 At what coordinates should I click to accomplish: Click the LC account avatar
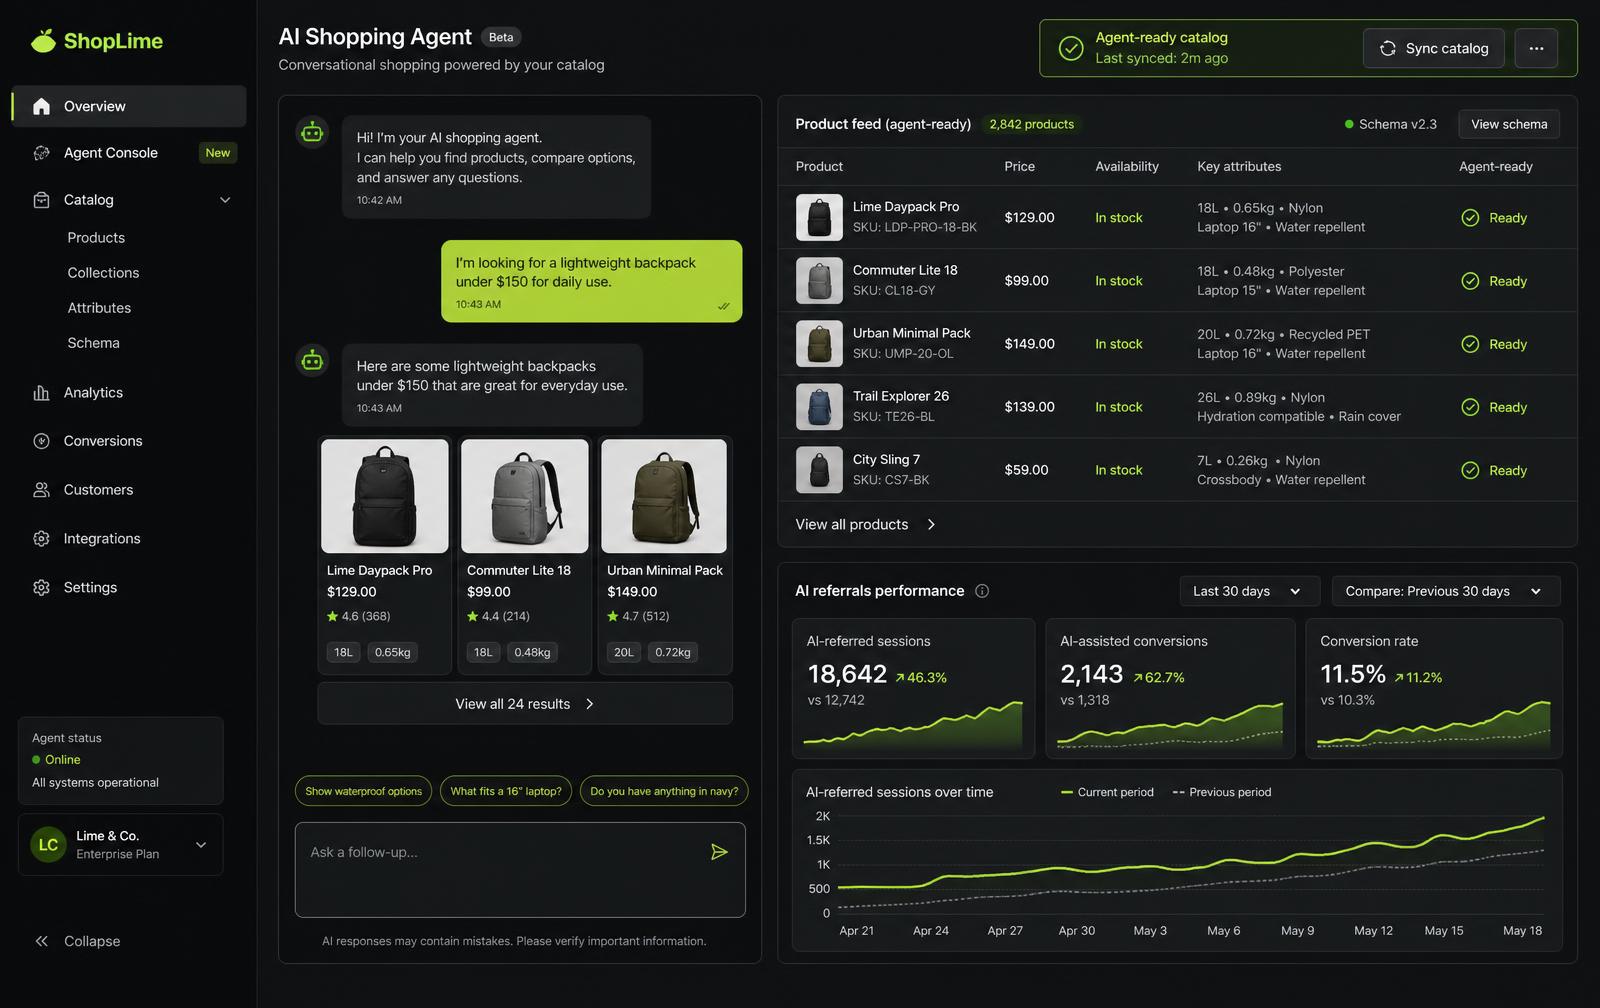(48, 845)
